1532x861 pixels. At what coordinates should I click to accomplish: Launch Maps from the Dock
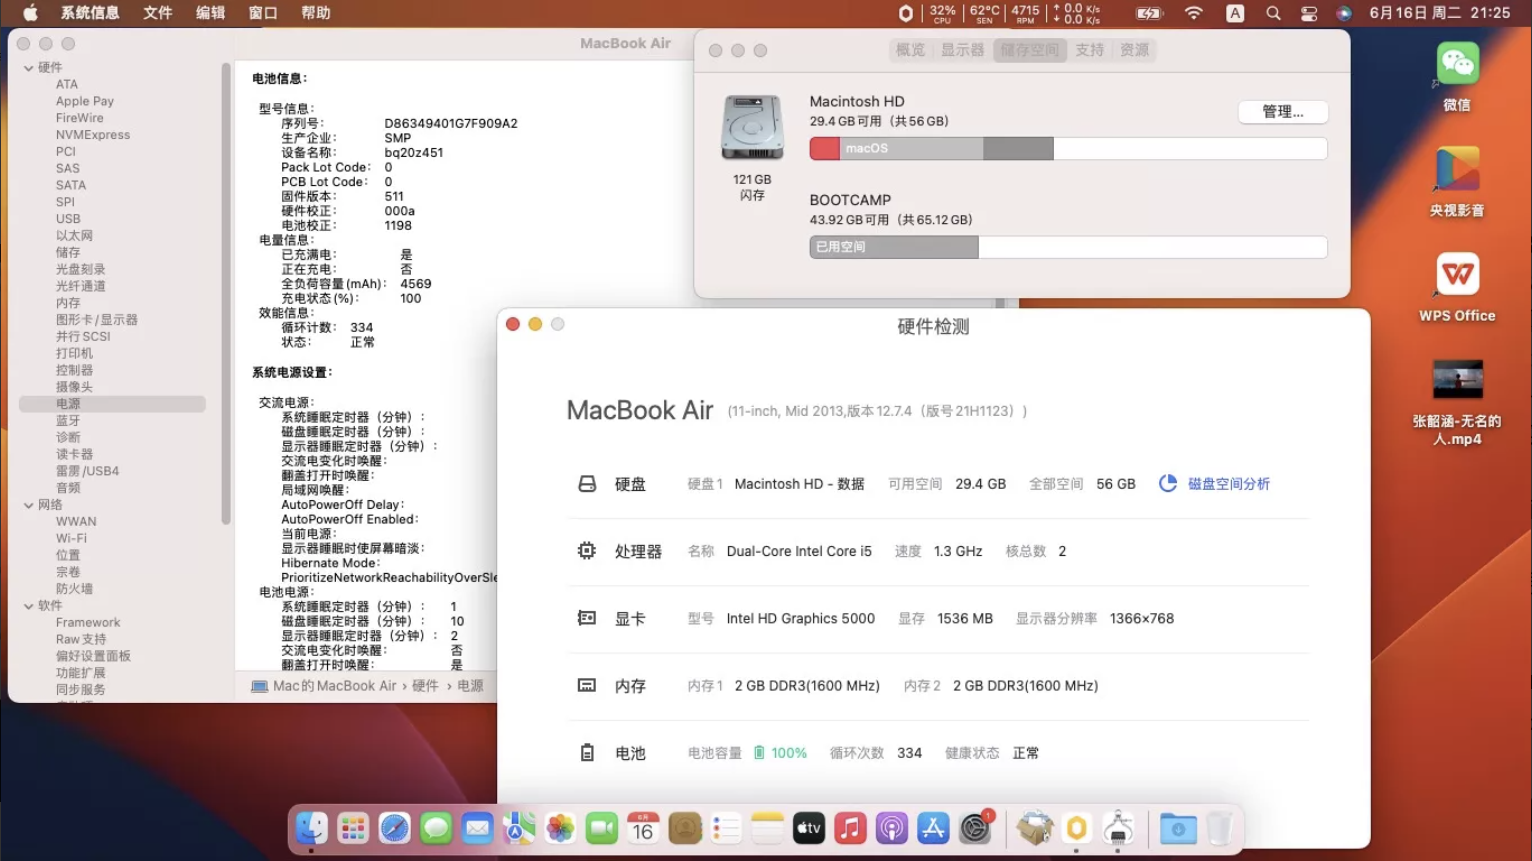pos(519,828)
